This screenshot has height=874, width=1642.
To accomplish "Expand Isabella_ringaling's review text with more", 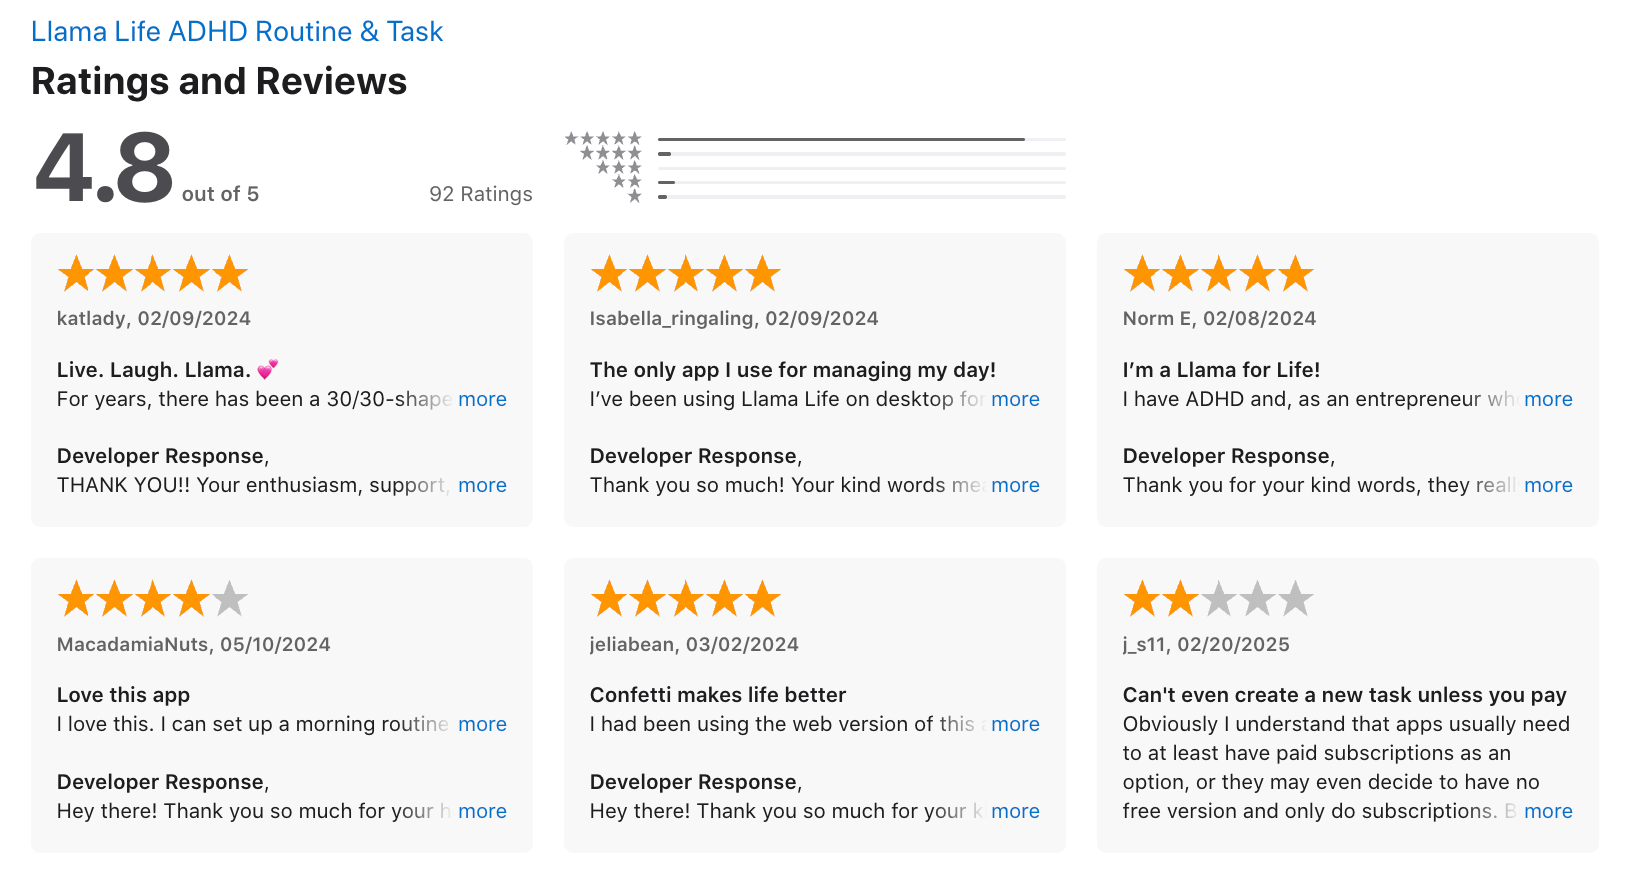I will tap(1015, 399).
